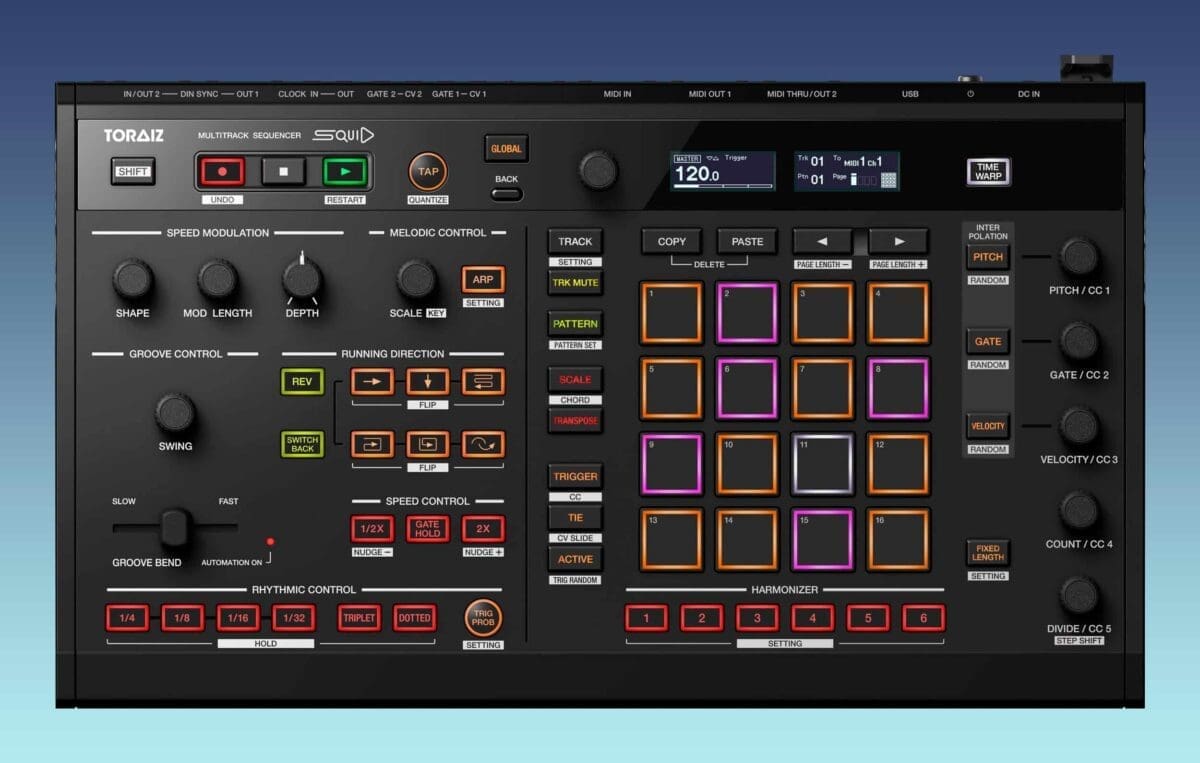
Task: Hit the red record button
Action: tap(223, 171)
